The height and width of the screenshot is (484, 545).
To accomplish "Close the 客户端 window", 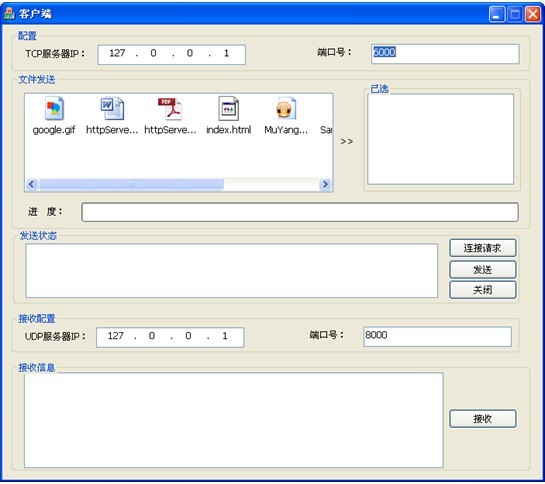I will [532, 15].
